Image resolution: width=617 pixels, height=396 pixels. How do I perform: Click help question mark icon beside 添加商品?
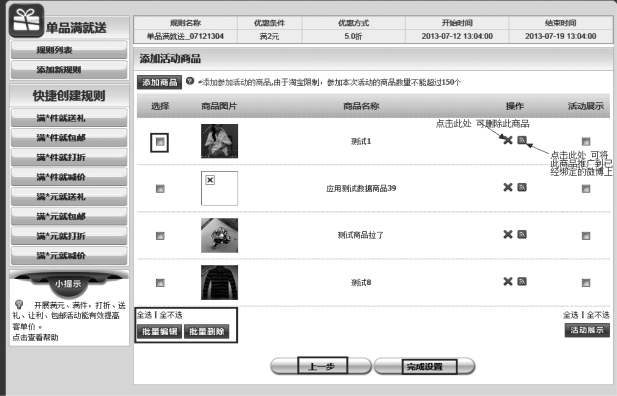pos(190,81)
